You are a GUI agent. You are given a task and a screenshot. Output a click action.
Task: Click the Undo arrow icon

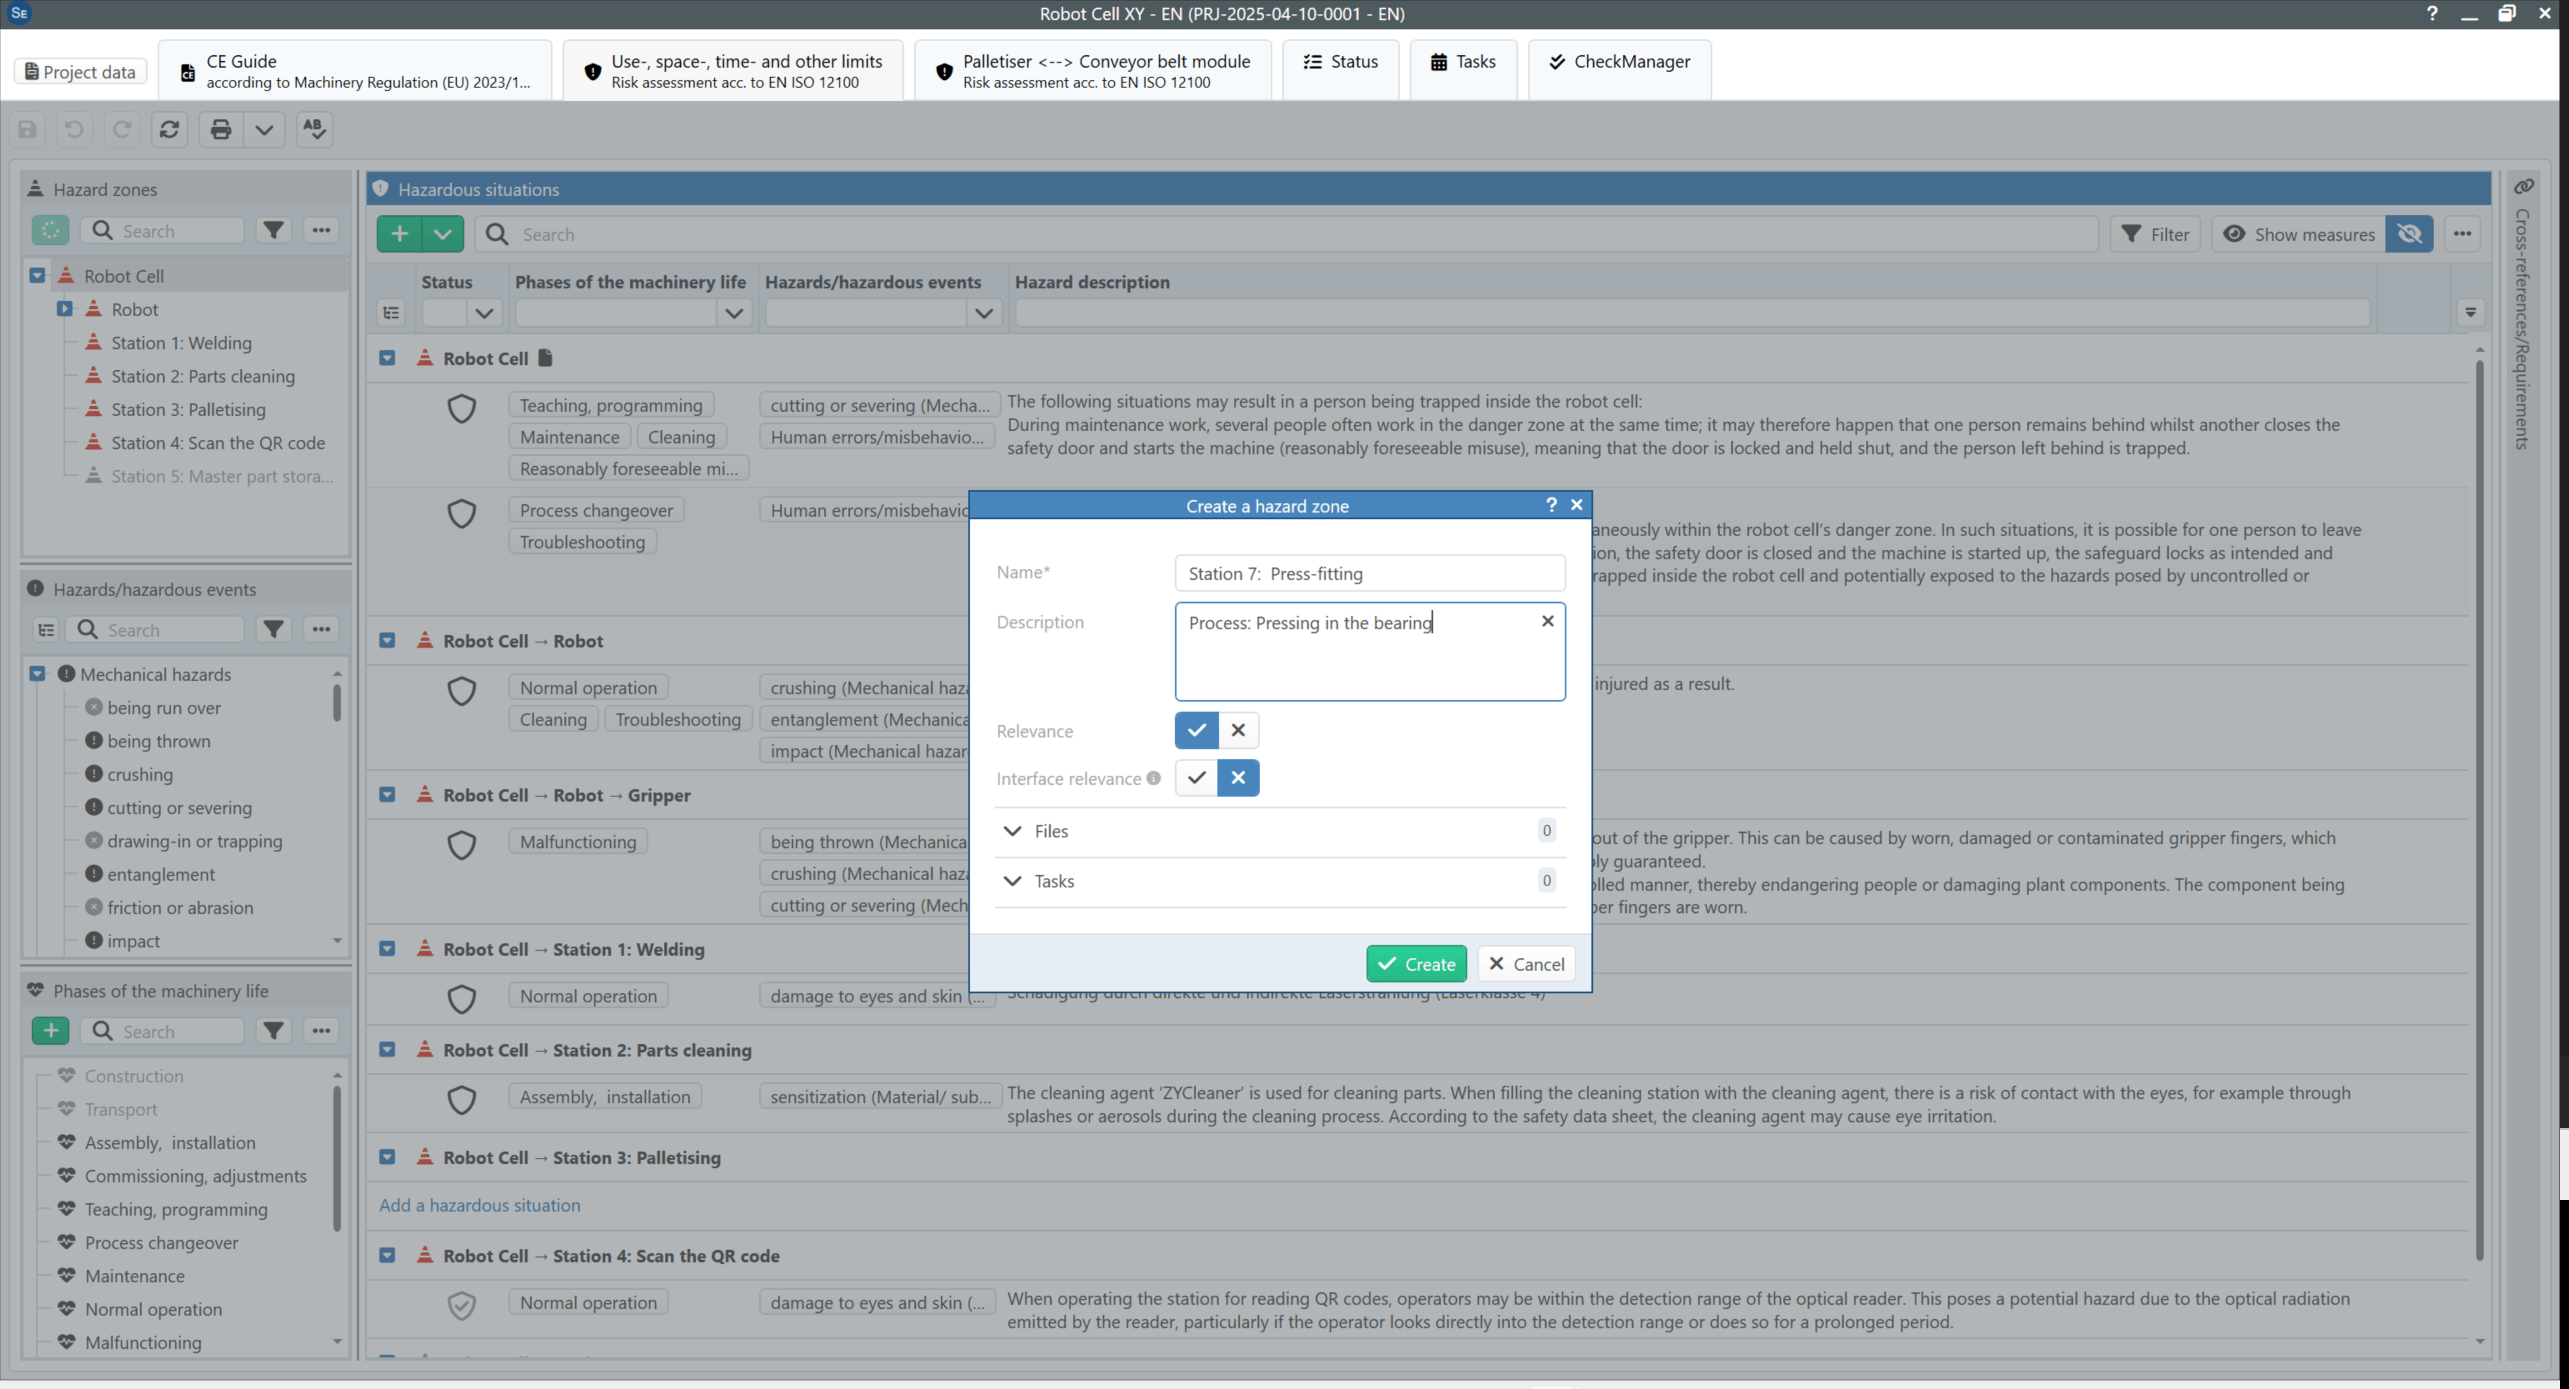[74, 129]
